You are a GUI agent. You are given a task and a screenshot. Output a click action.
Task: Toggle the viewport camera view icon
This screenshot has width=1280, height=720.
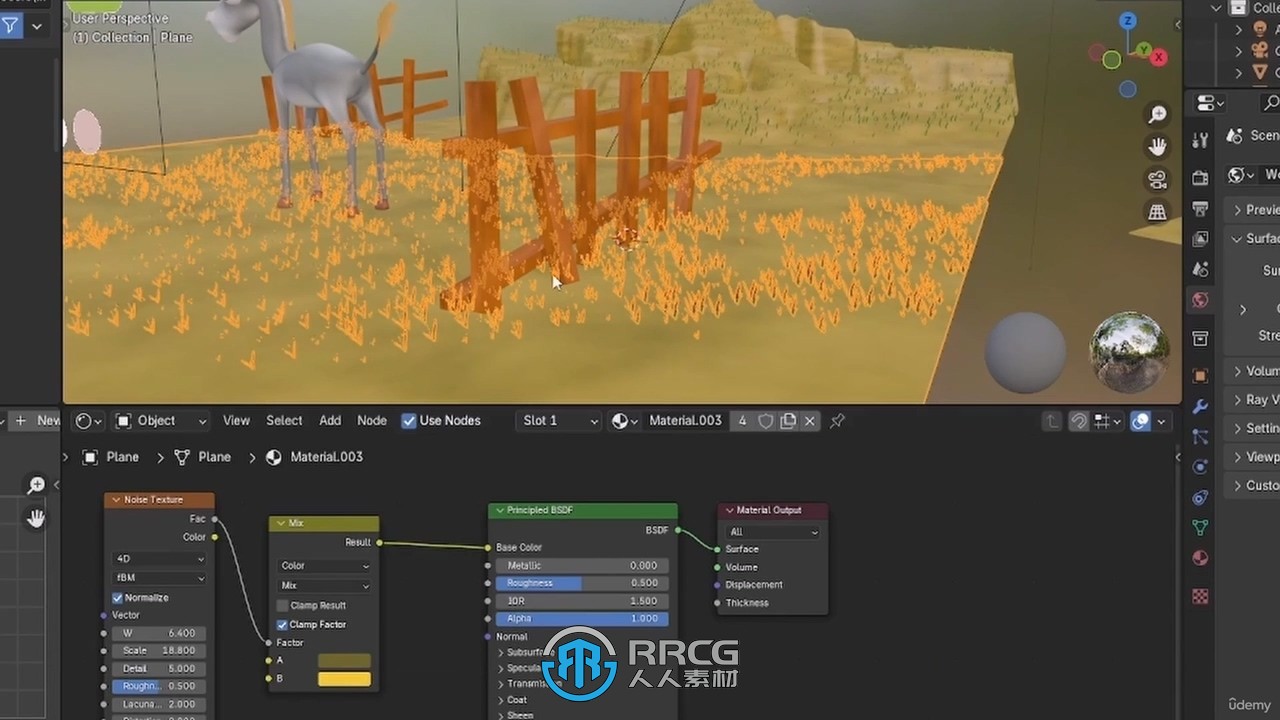1158,180
